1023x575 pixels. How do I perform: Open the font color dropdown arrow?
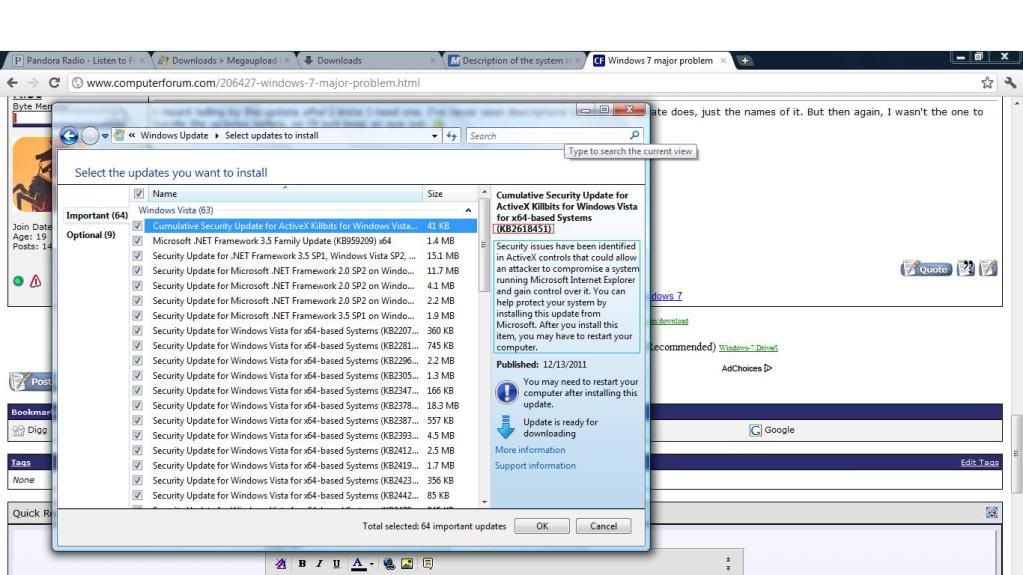pyautogui.click(x=371, y=564)
